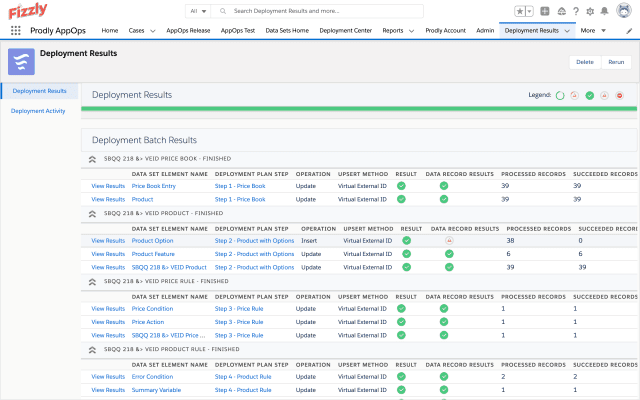640x400 pixels.
Task: Focus the Search Deployment Results field
Action: tap(317, 11)
